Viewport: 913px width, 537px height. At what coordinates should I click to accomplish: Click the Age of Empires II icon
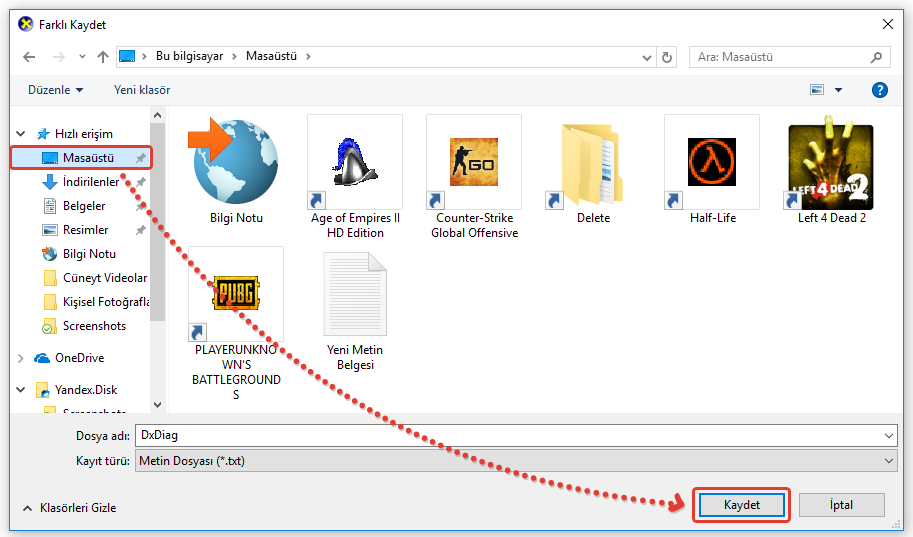[354, 162]
